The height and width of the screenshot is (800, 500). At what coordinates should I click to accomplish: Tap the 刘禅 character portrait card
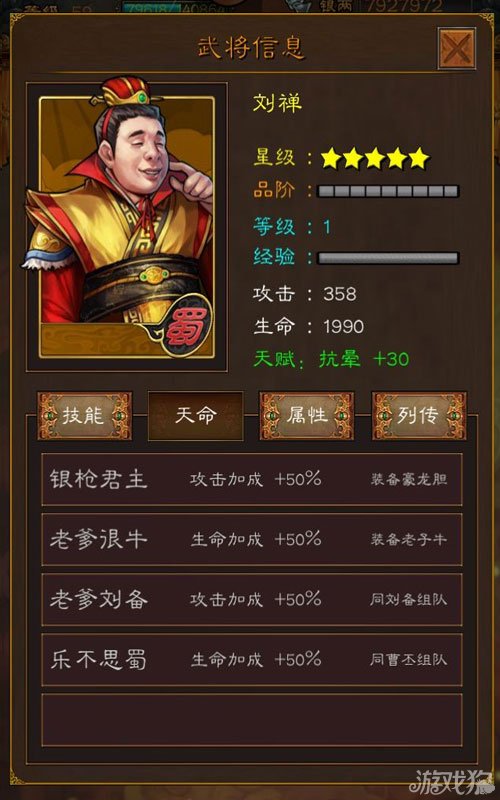tap(127, 227)
